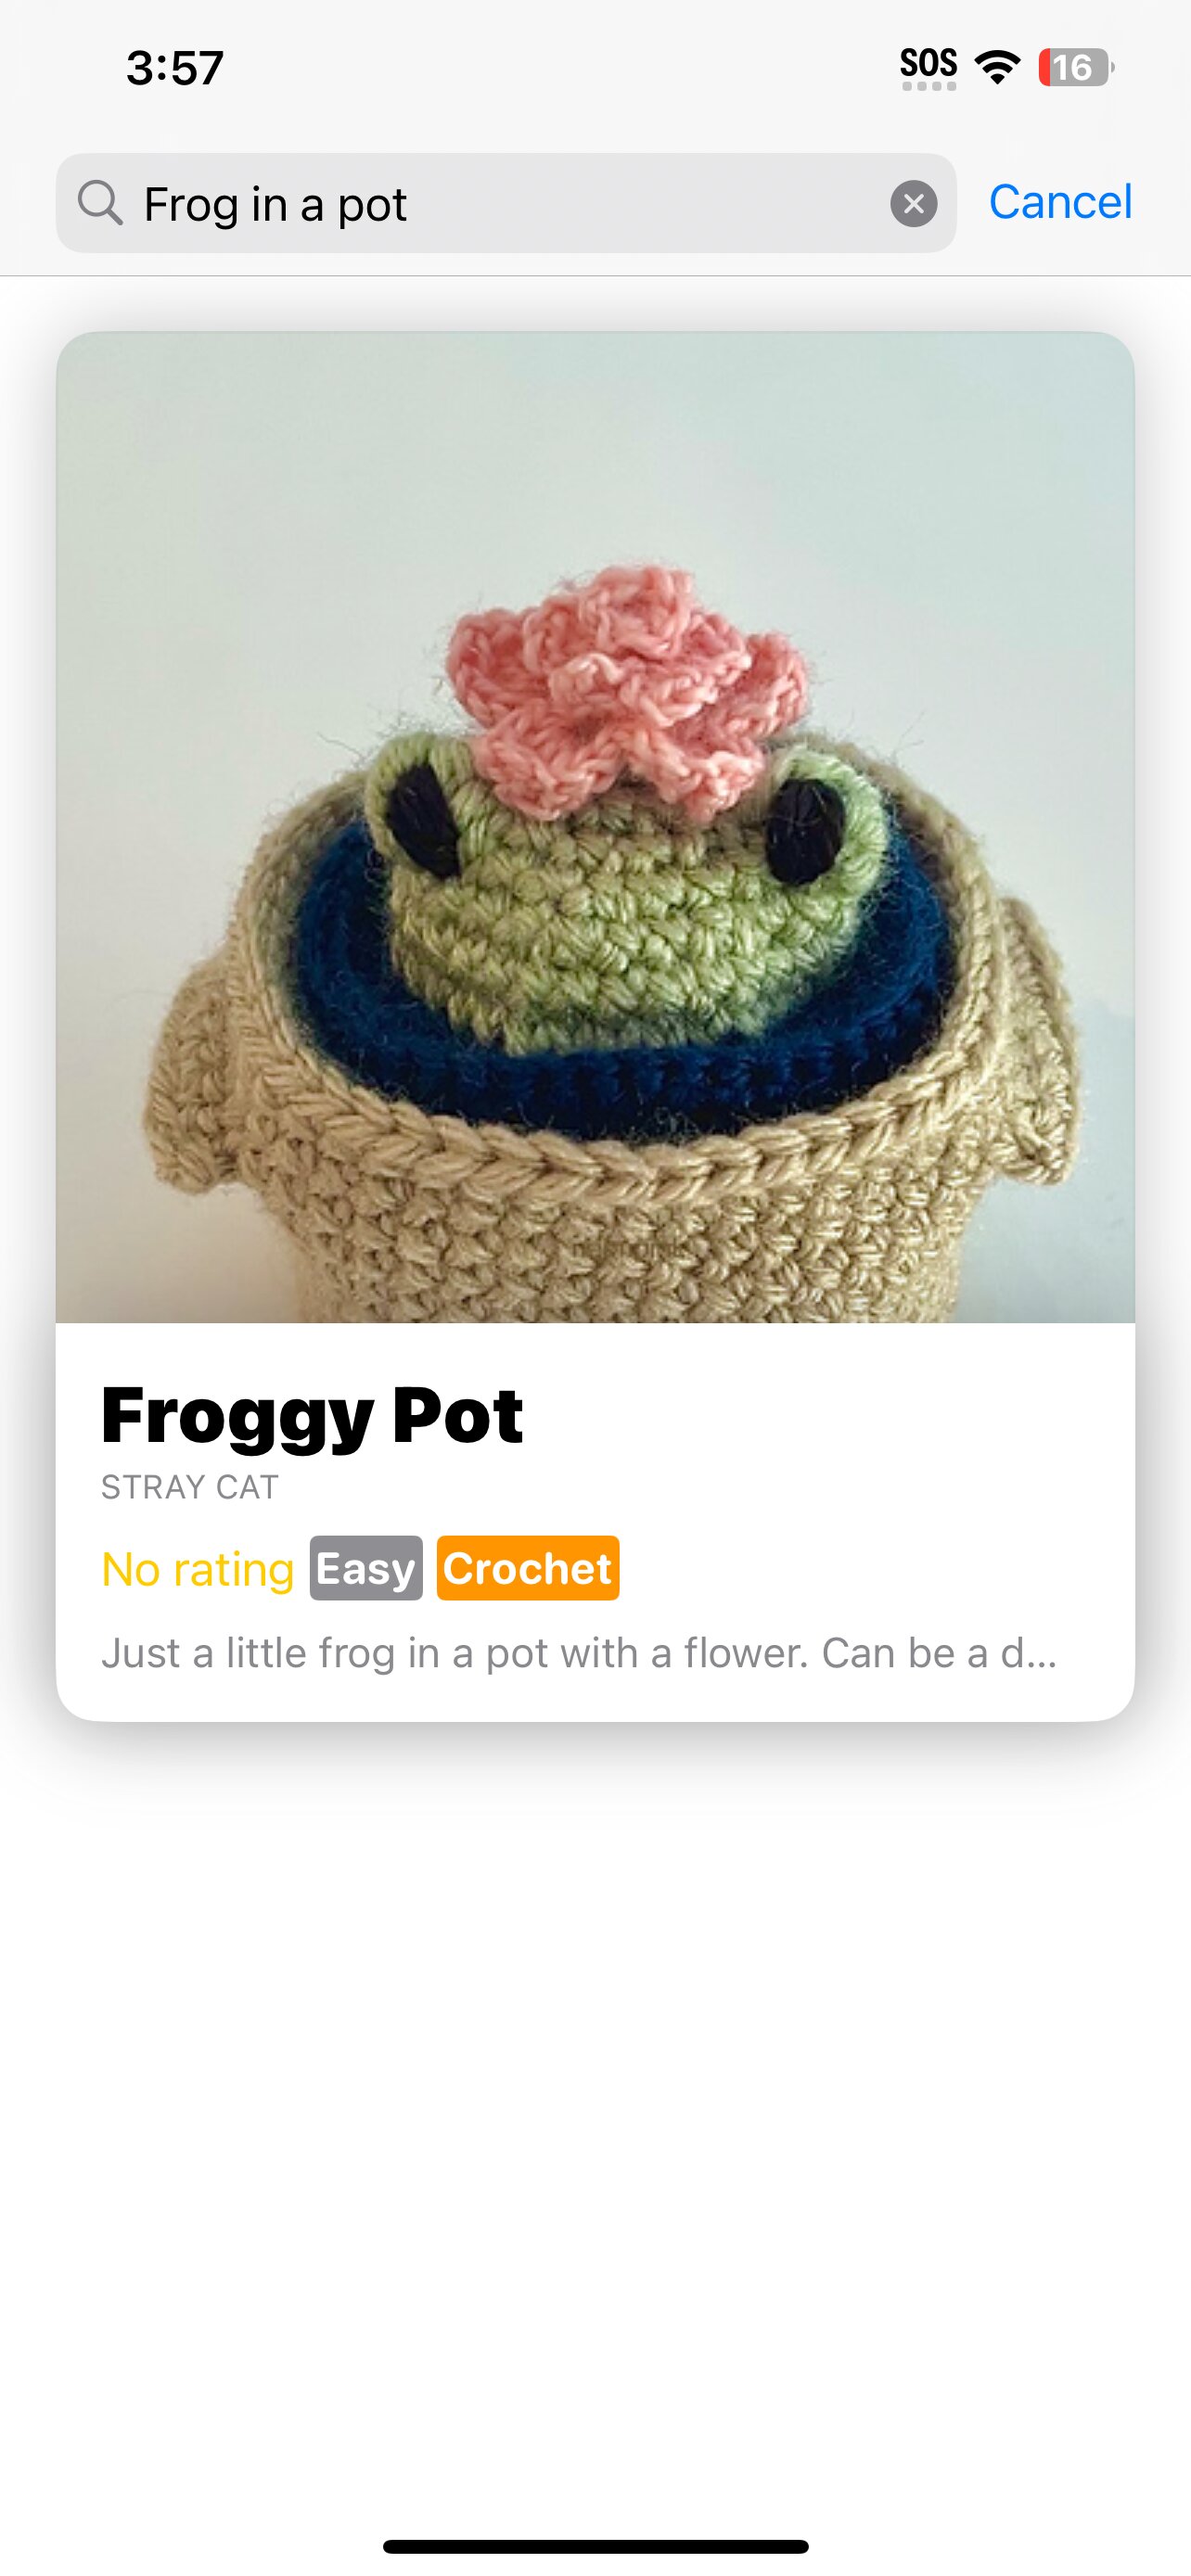Tap the gray Easy difficulty tag
The width and height of the screenshot is (1191, 2576).
(x=366, y=1568)
